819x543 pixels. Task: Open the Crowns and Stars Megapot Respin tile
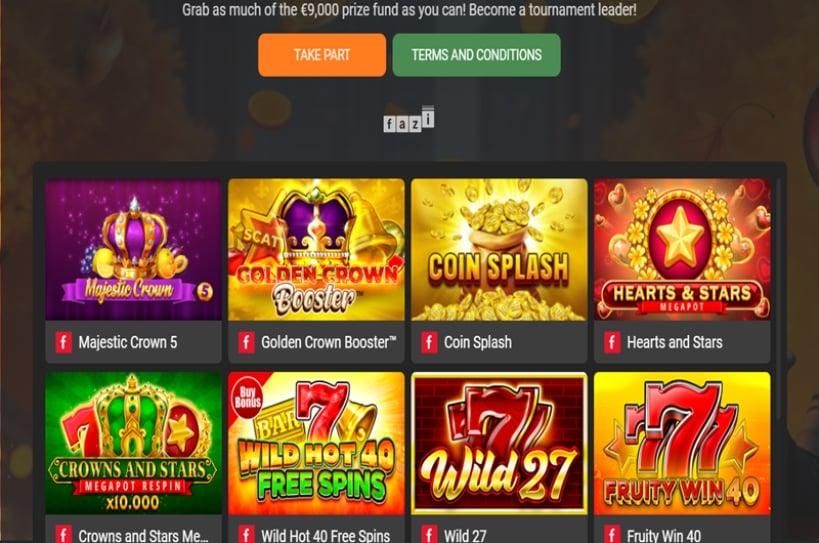133,443
